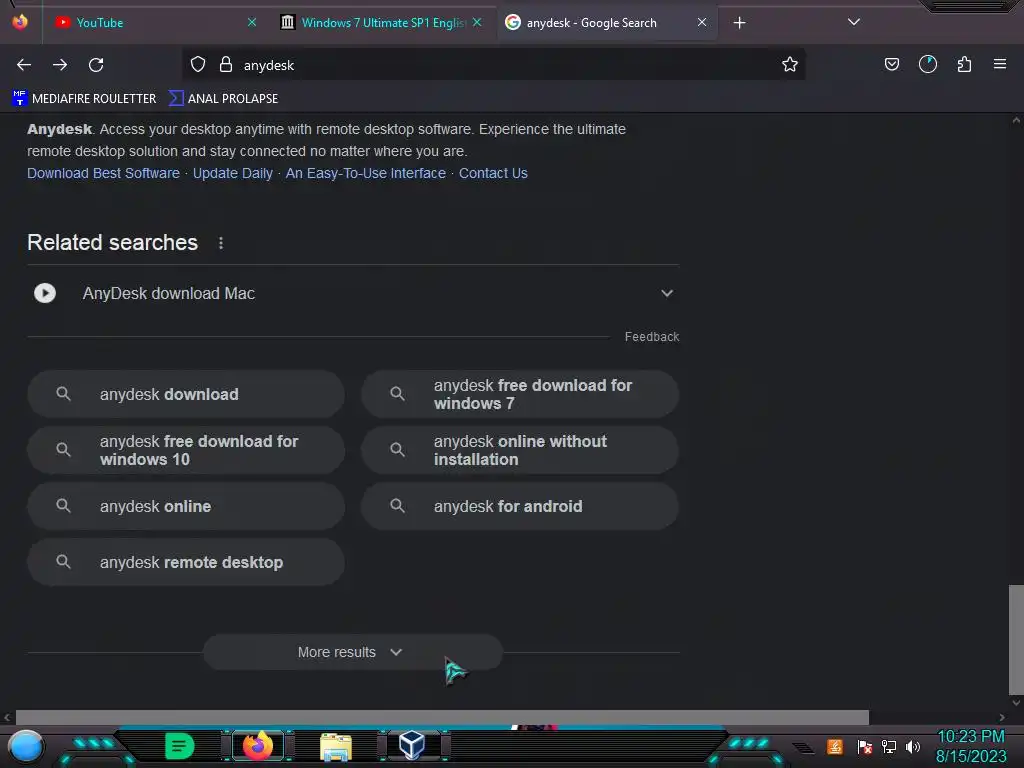Open the Contact Us link

click(493, 173)
